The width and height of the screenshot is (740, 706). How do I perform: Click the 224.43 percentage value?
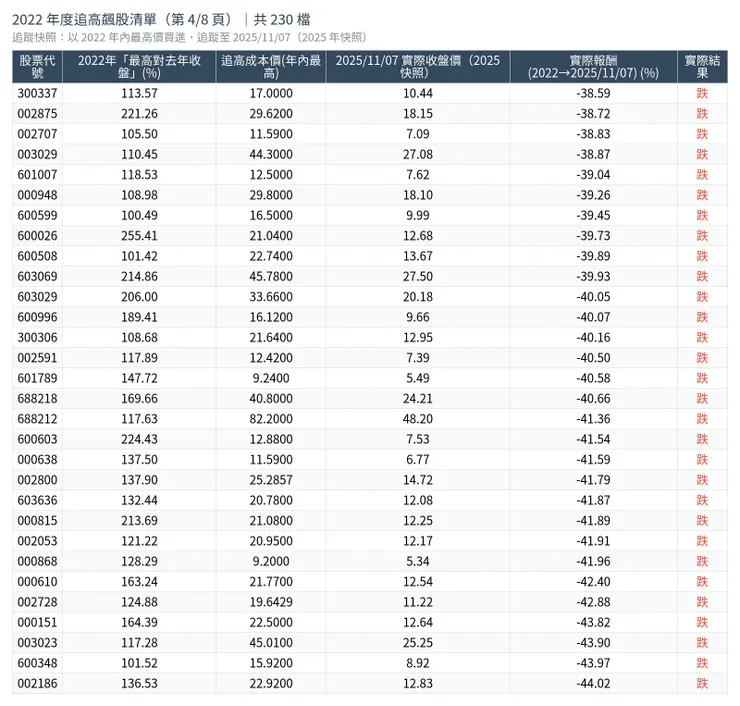[x=139, y=439]
